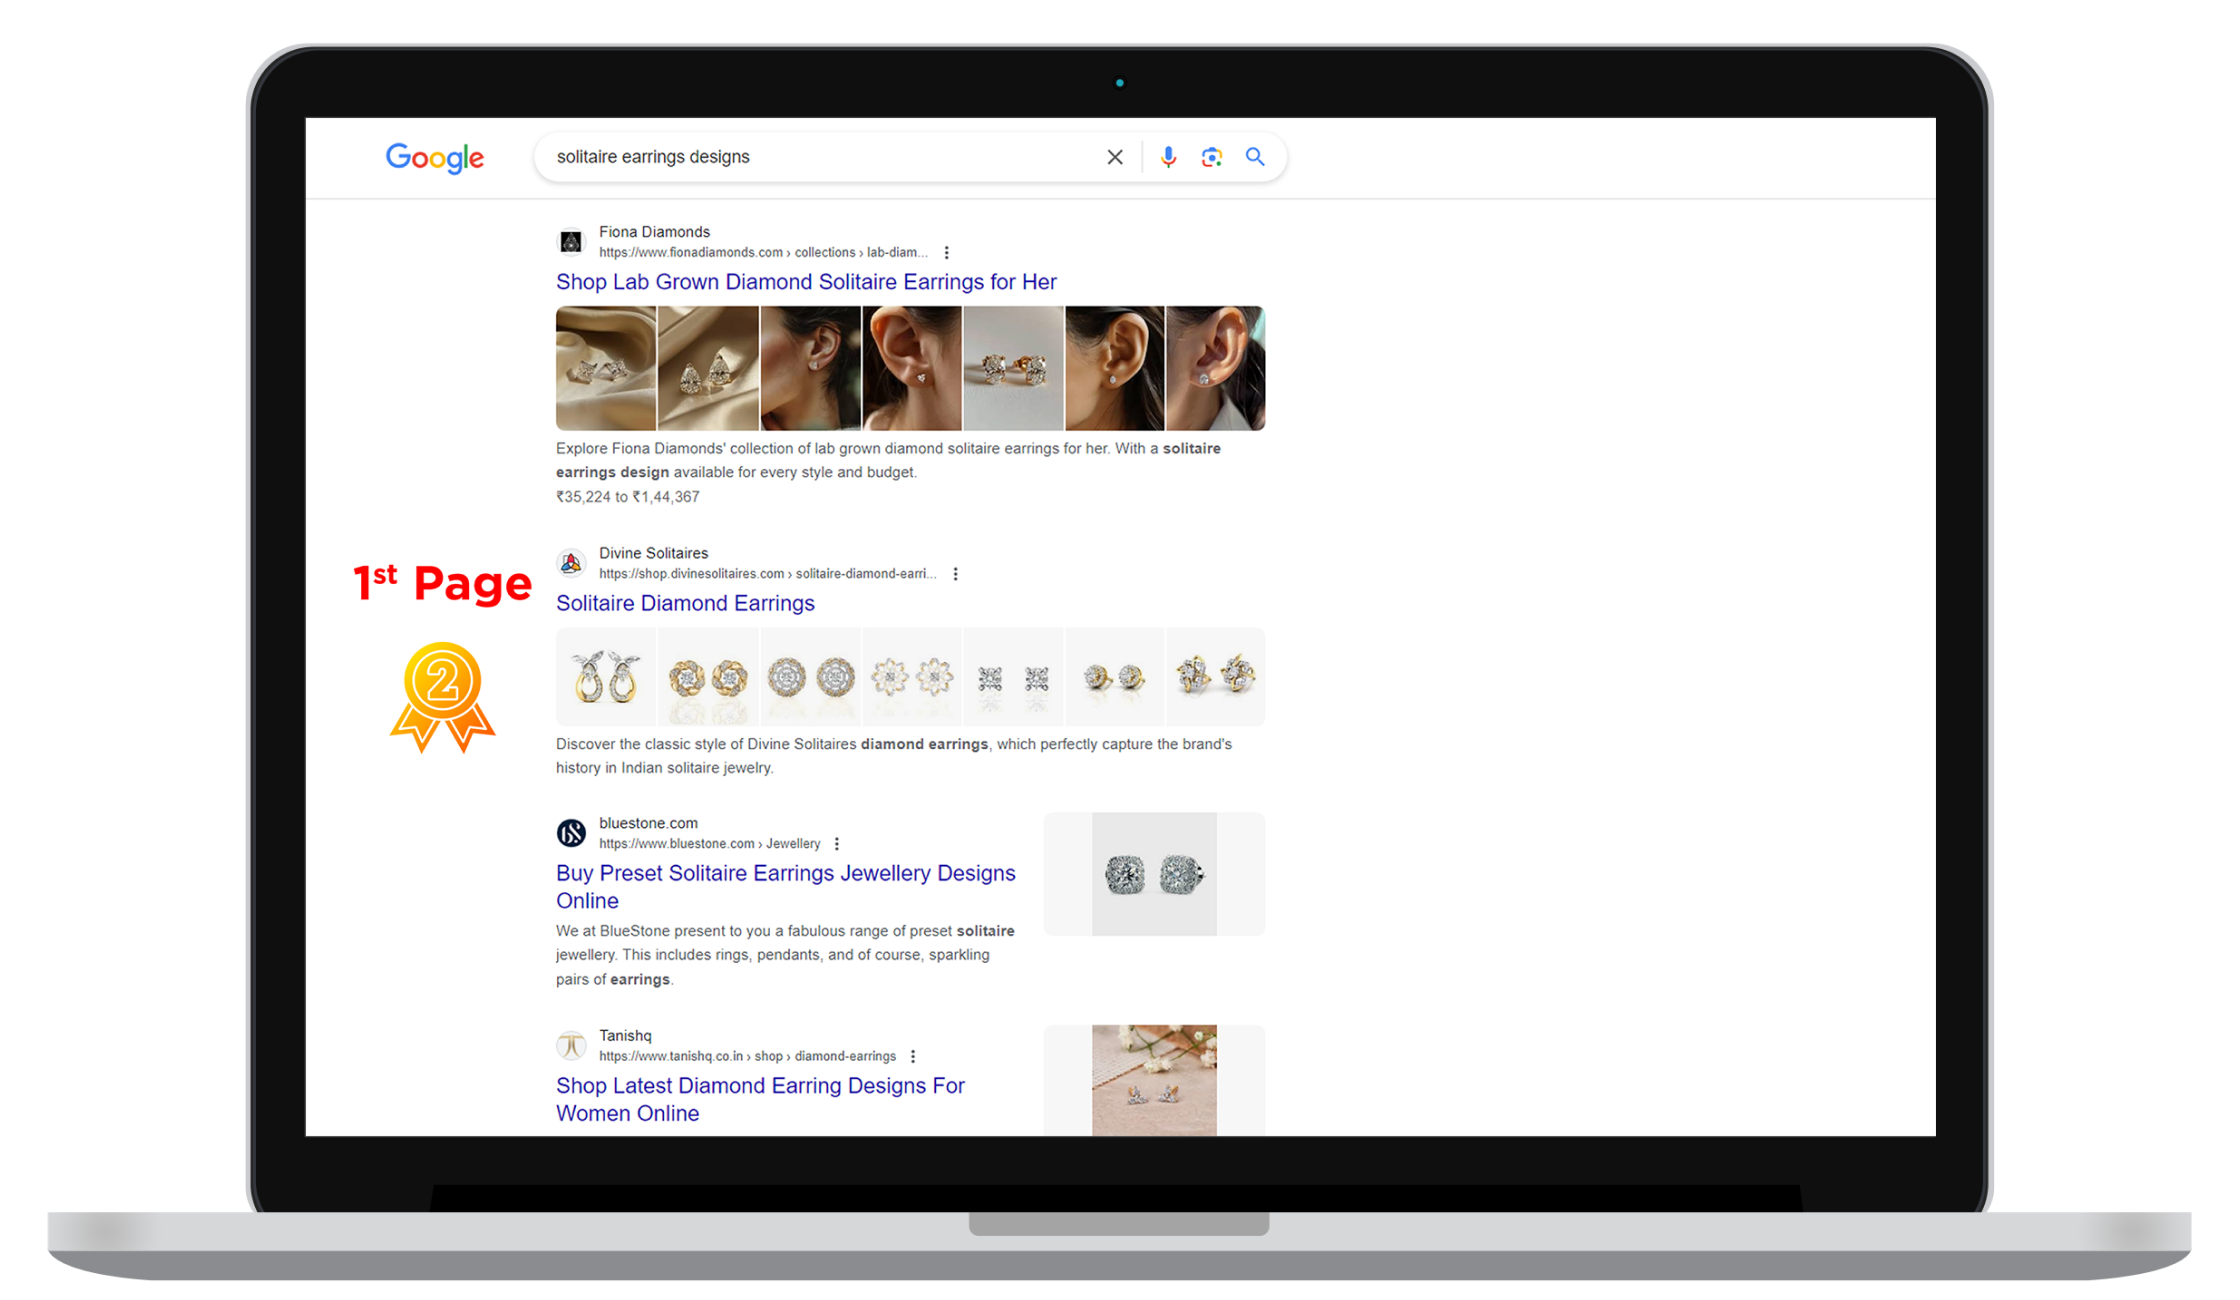
Task: Click the Tanishq site name
Action: coord(625,1035)
